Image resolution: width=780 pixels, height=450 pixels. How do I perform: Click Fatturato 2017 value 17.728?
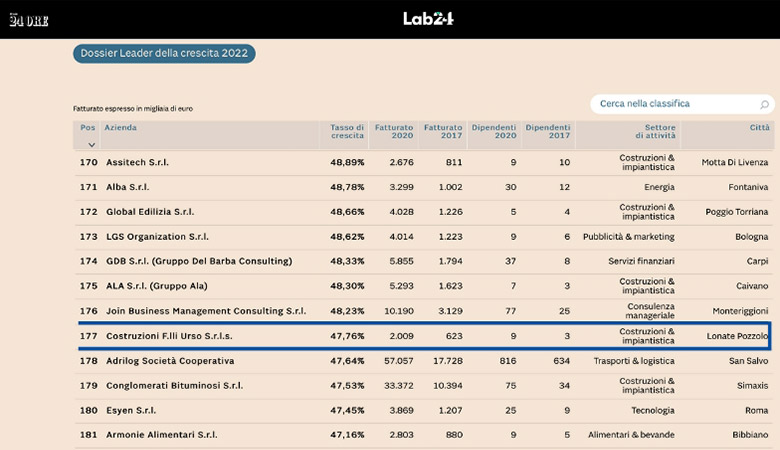(x=448, y=361)
